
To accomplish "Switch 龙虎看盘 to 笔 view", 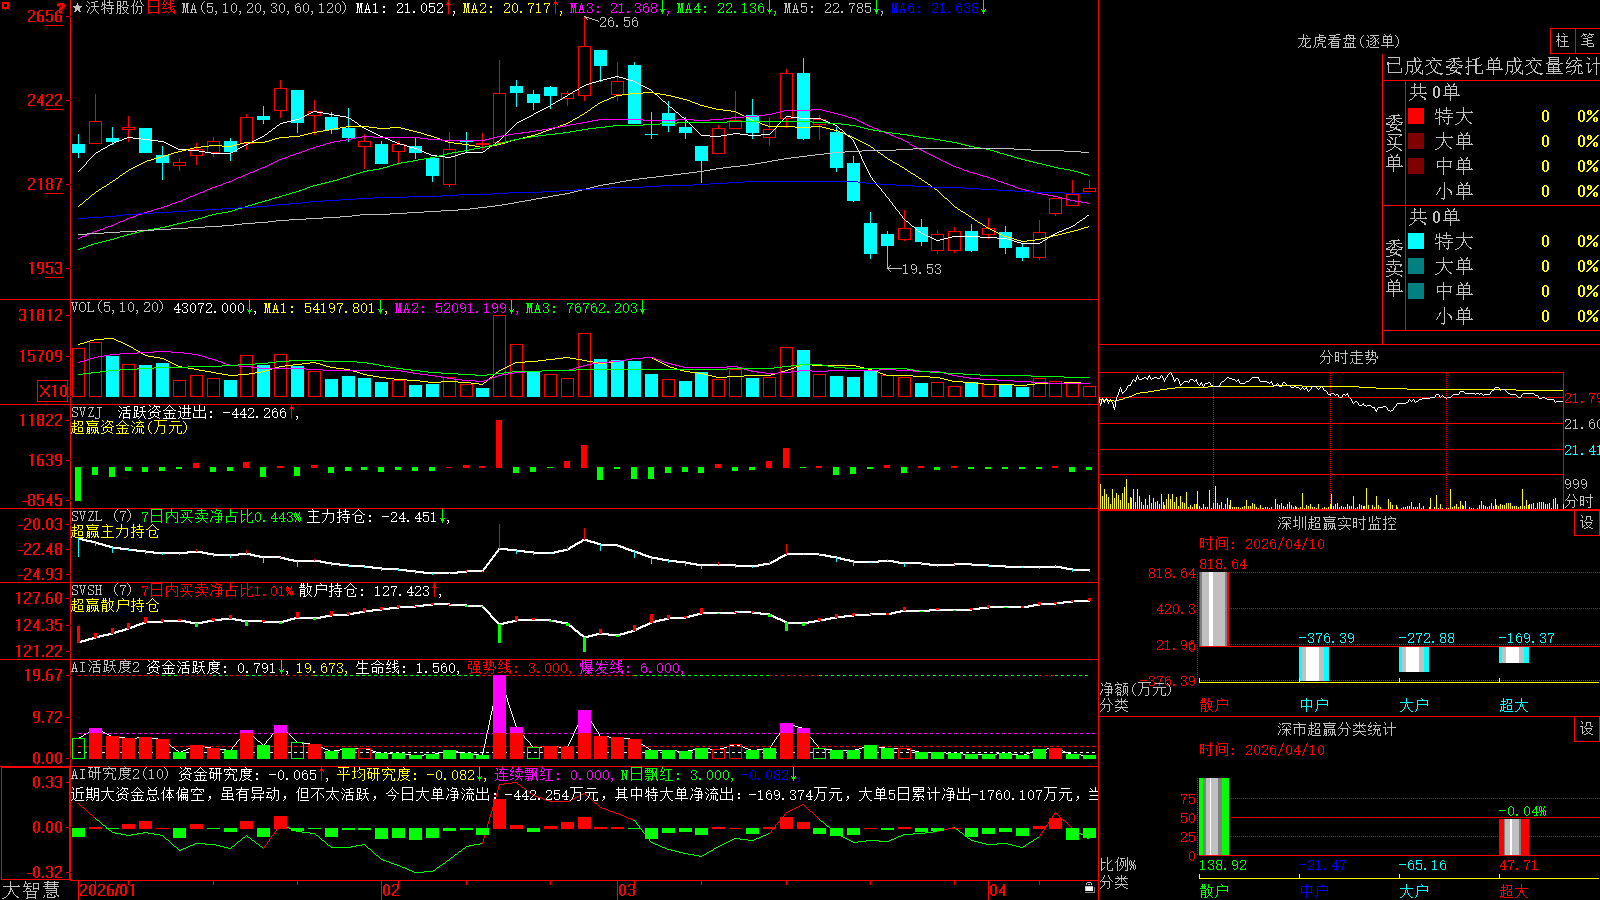I will coord(1587,40).
